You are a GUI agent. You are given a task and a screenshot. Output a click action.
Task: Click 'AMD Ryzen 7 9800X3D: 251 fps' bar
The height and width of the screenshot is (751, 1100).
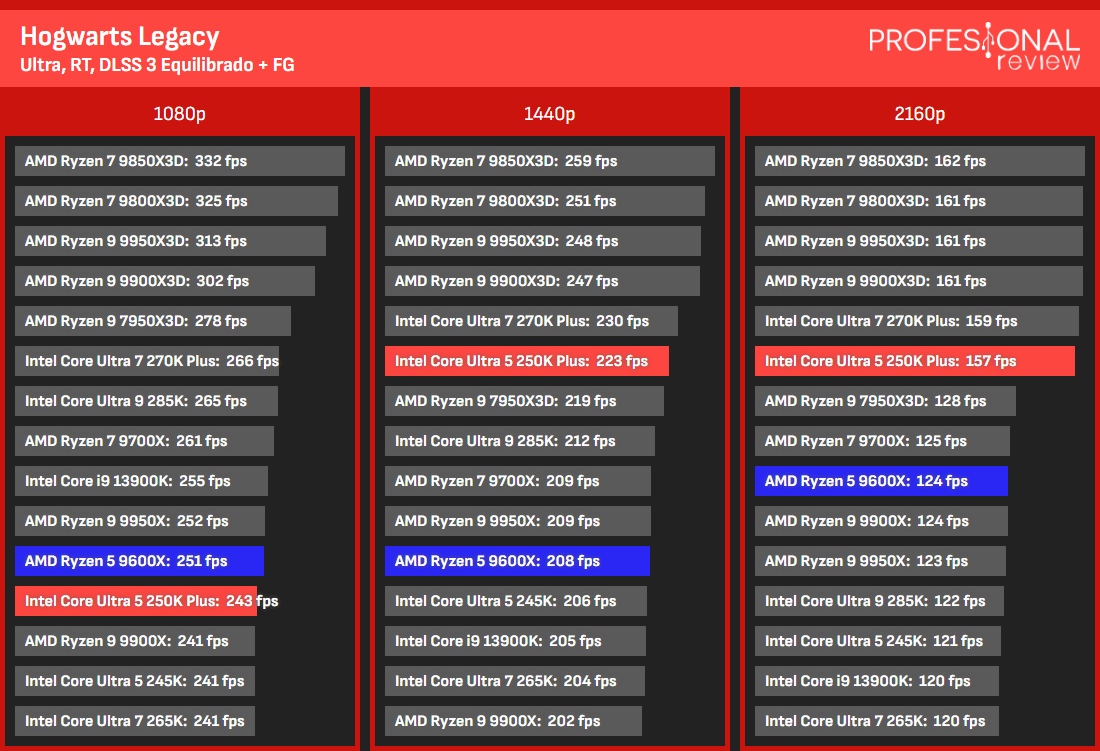(545, 201)
